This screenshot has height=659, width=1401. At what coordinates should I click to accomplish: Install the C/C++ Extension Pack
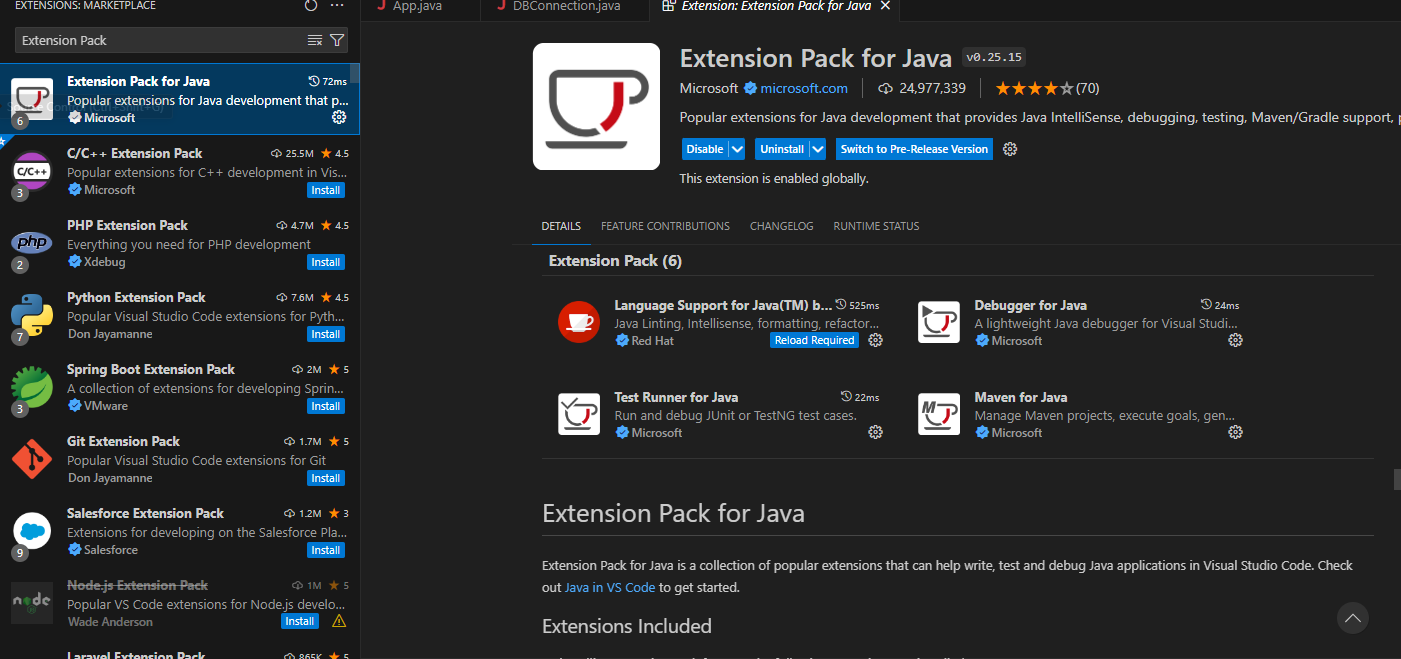(x=326, y=190)
